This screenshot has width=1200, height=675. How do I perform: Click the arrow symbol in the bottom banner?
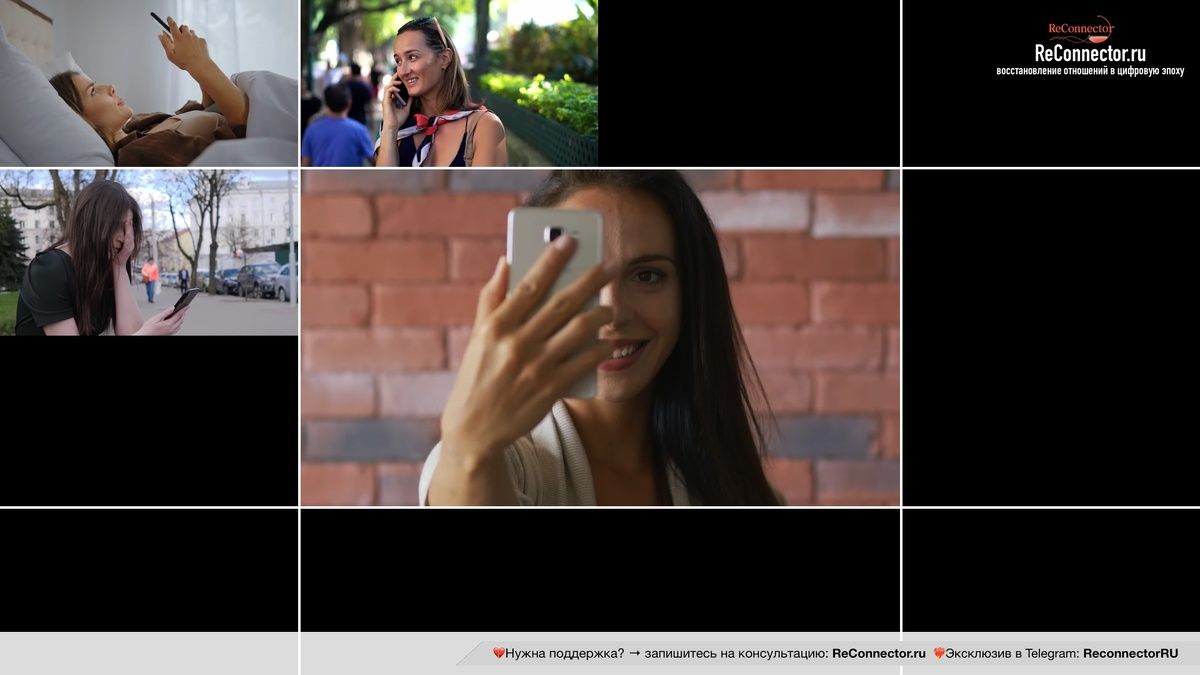coord(634,653)
